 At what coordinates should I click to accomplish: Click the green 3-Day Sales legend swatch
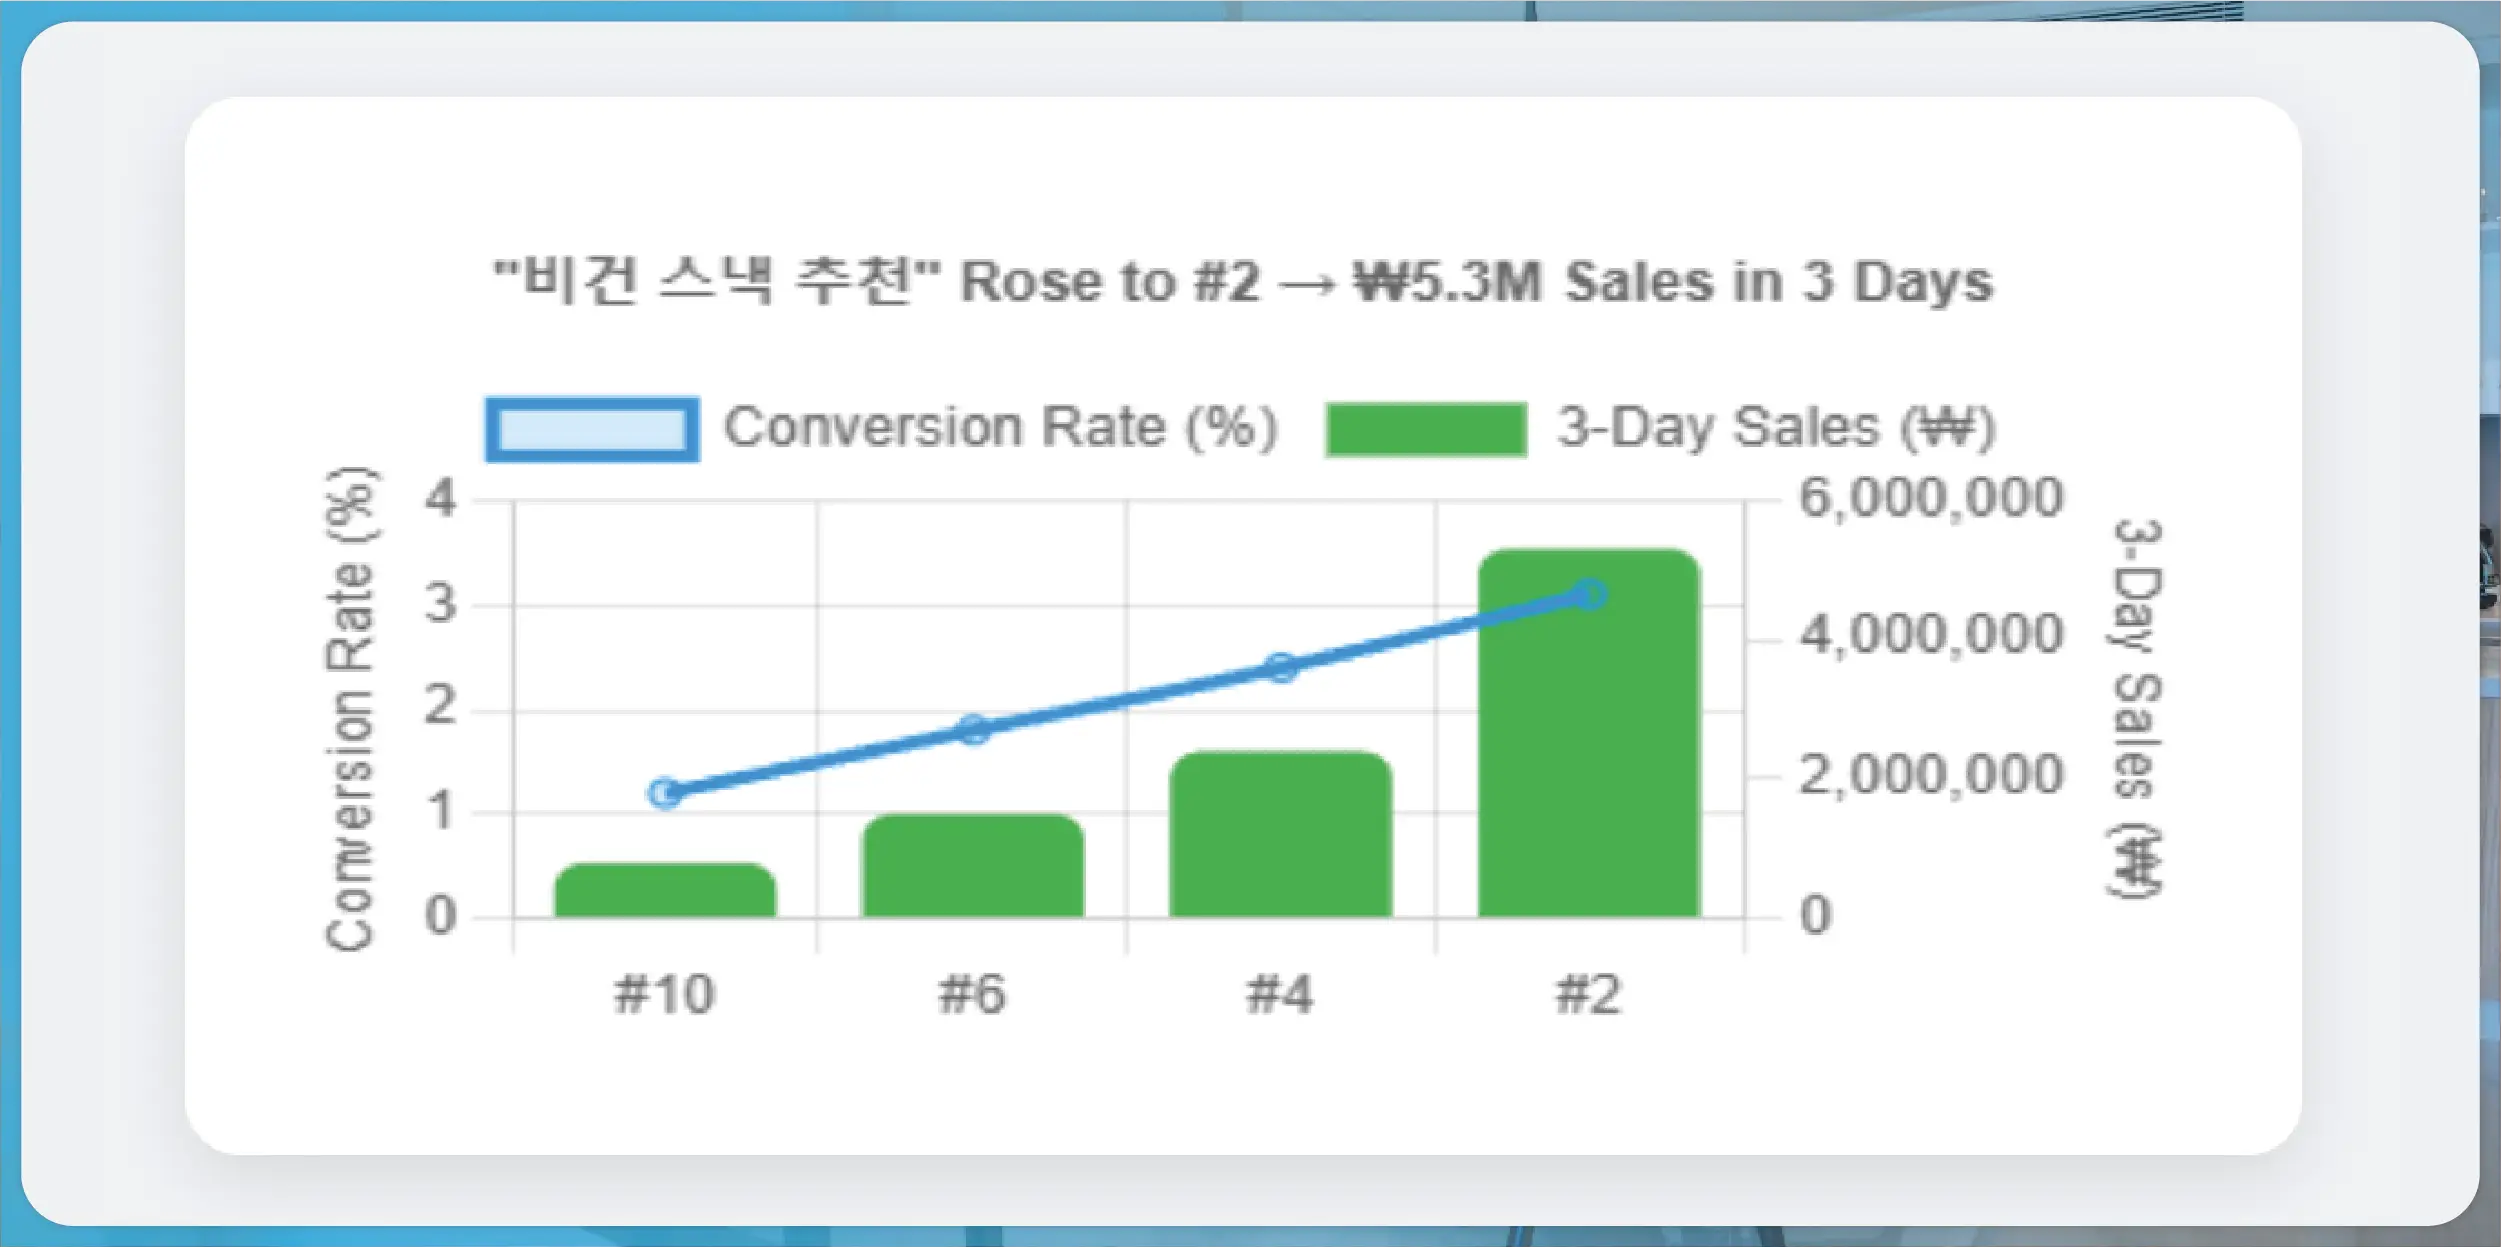tap(1426, 430)
